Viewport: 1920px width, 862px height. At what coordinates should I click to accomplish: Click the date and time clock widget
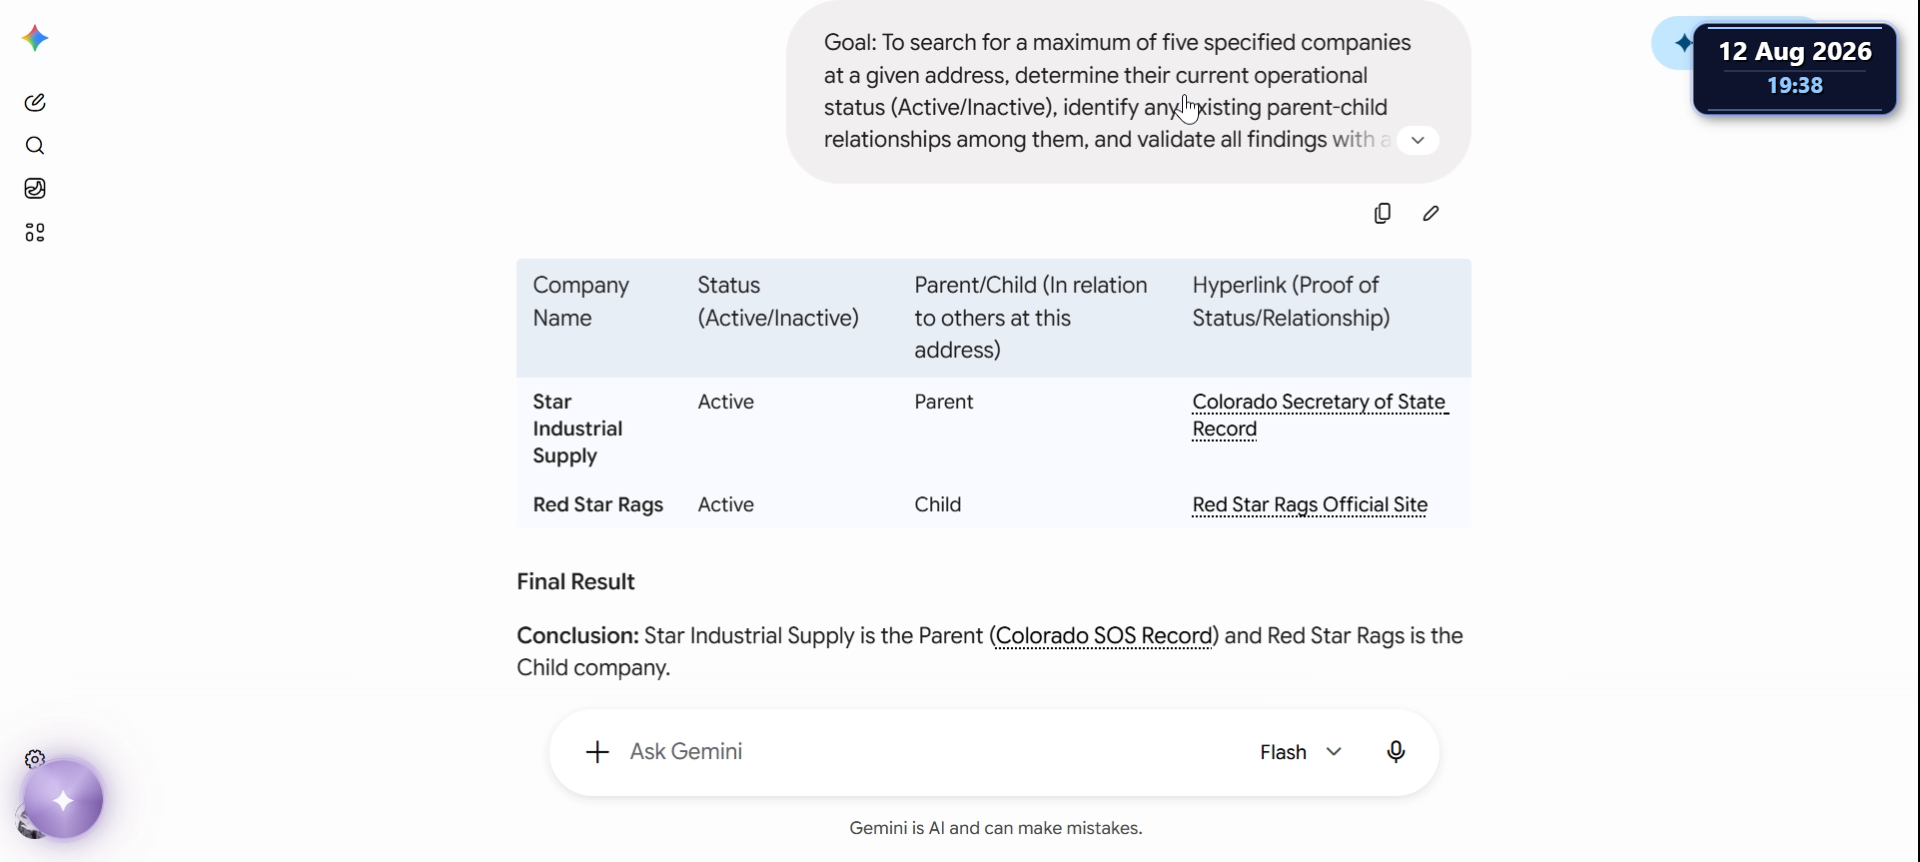click(1795, 68)
